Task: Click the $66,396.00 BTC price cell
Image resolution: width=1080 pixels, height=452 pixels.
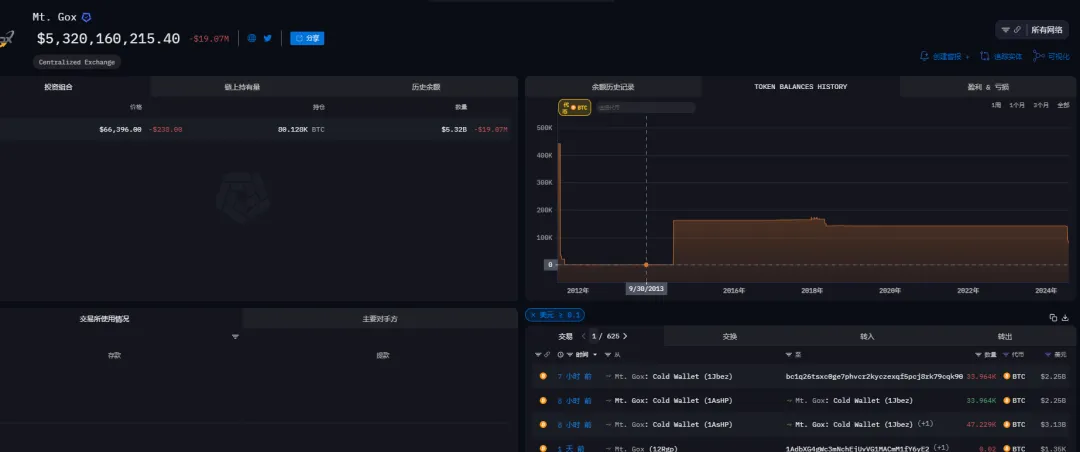Action: pyautogui.click(x=120, y=130)
